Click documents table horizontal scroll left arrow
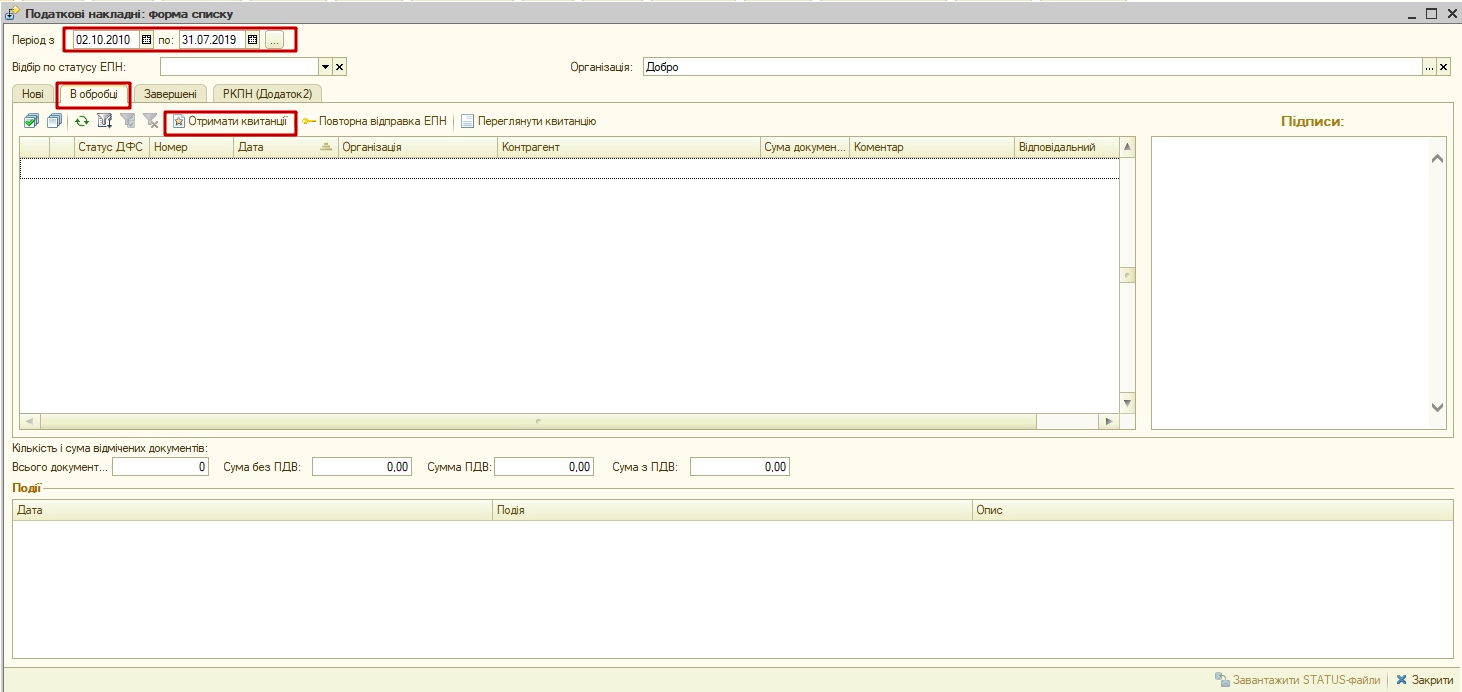Image resolution: width=1462 pixels, height=692 pixels. click(x=28, y=422)
